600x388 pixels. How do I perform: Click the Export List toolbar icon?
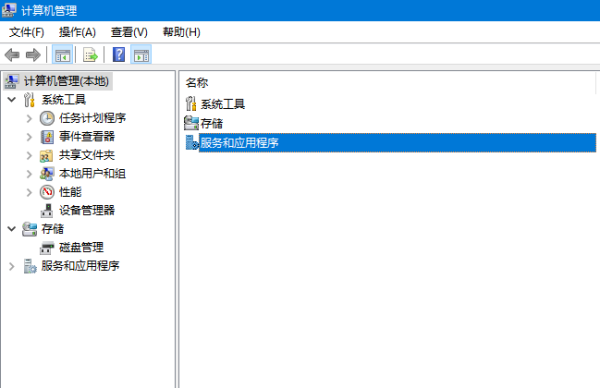[x=90, y=55]
